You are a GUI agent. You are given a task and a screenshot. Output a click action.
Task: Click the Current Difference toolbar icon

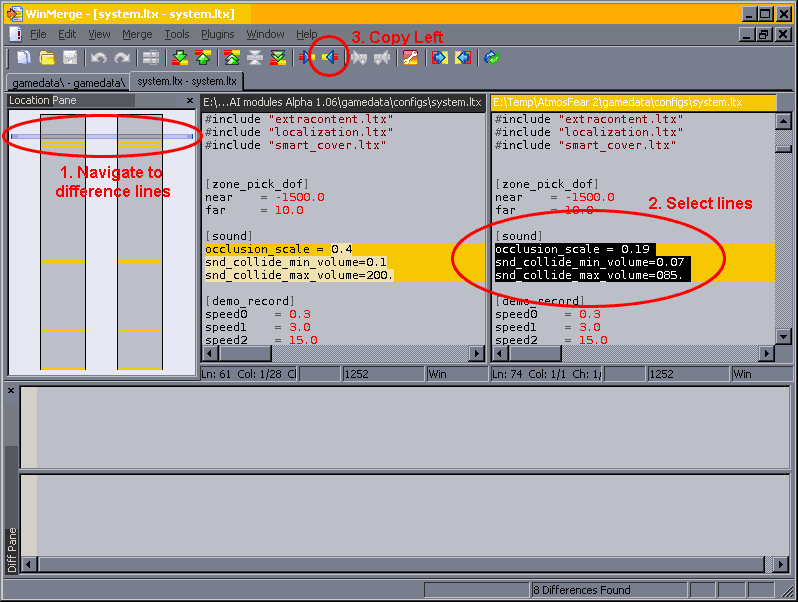pyautogui.click(x=254, y=58)
